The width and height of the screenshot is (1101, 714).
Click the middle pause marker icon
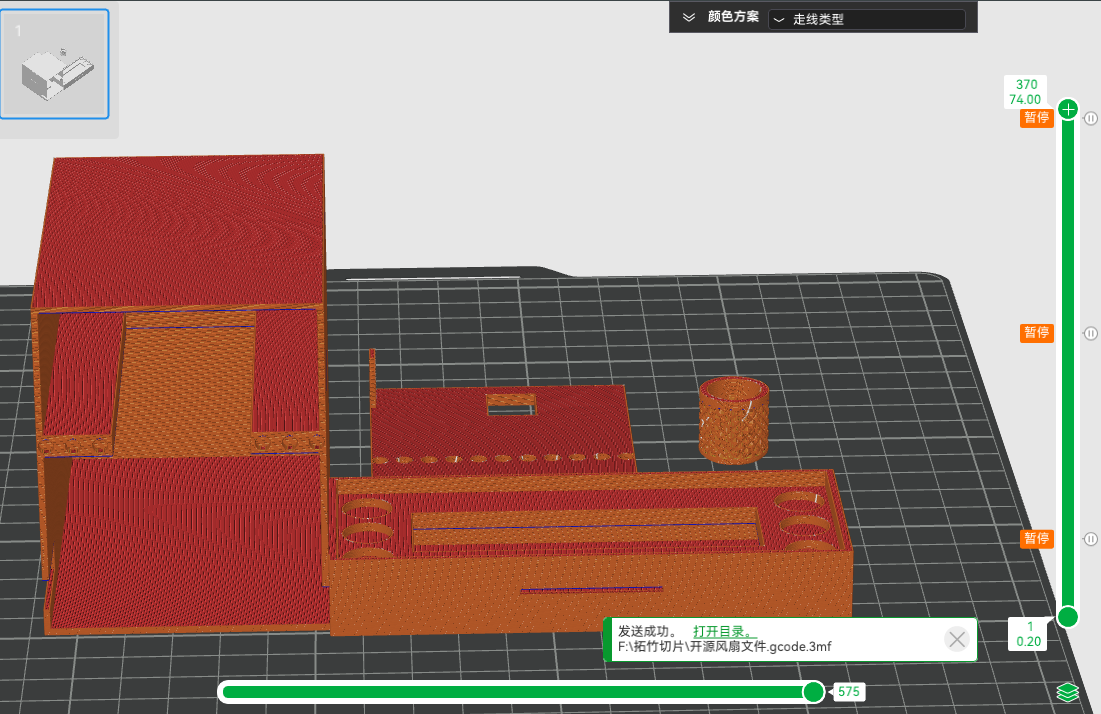1091,333
